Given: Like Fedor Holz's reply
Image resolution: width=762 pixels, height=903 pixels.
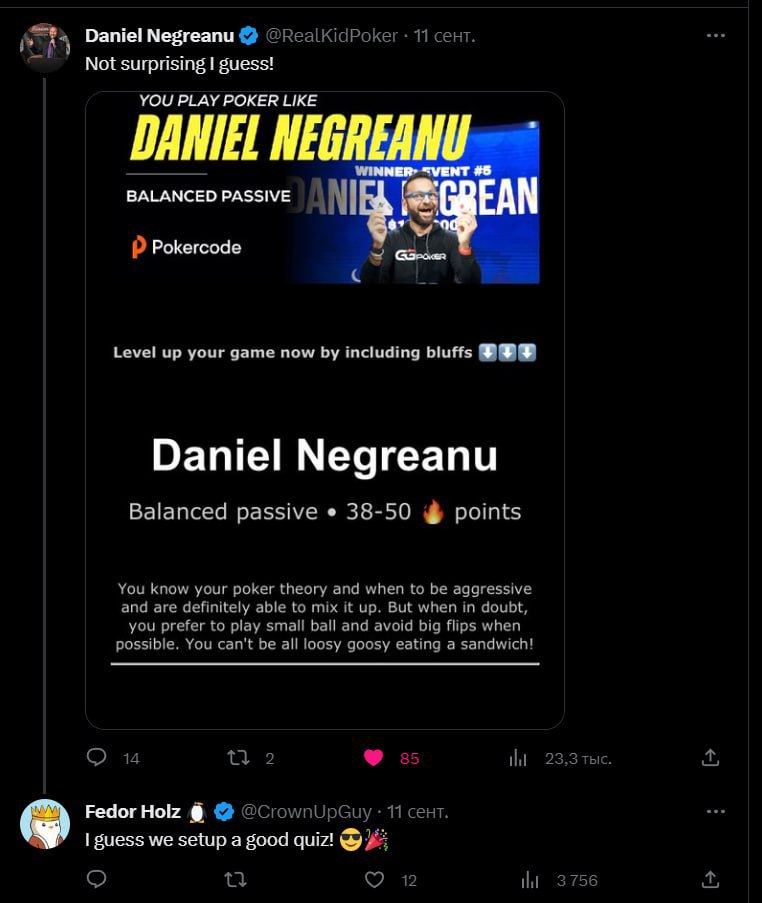Looking at the screenshot, I should (x=374, y=879).
